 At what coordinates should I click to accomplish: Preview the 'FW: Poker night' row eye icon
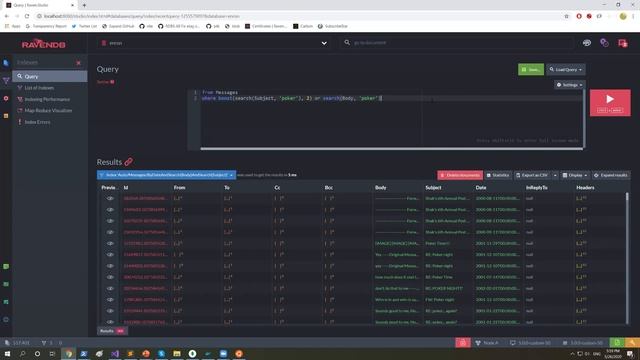click(x=110, y=300)
